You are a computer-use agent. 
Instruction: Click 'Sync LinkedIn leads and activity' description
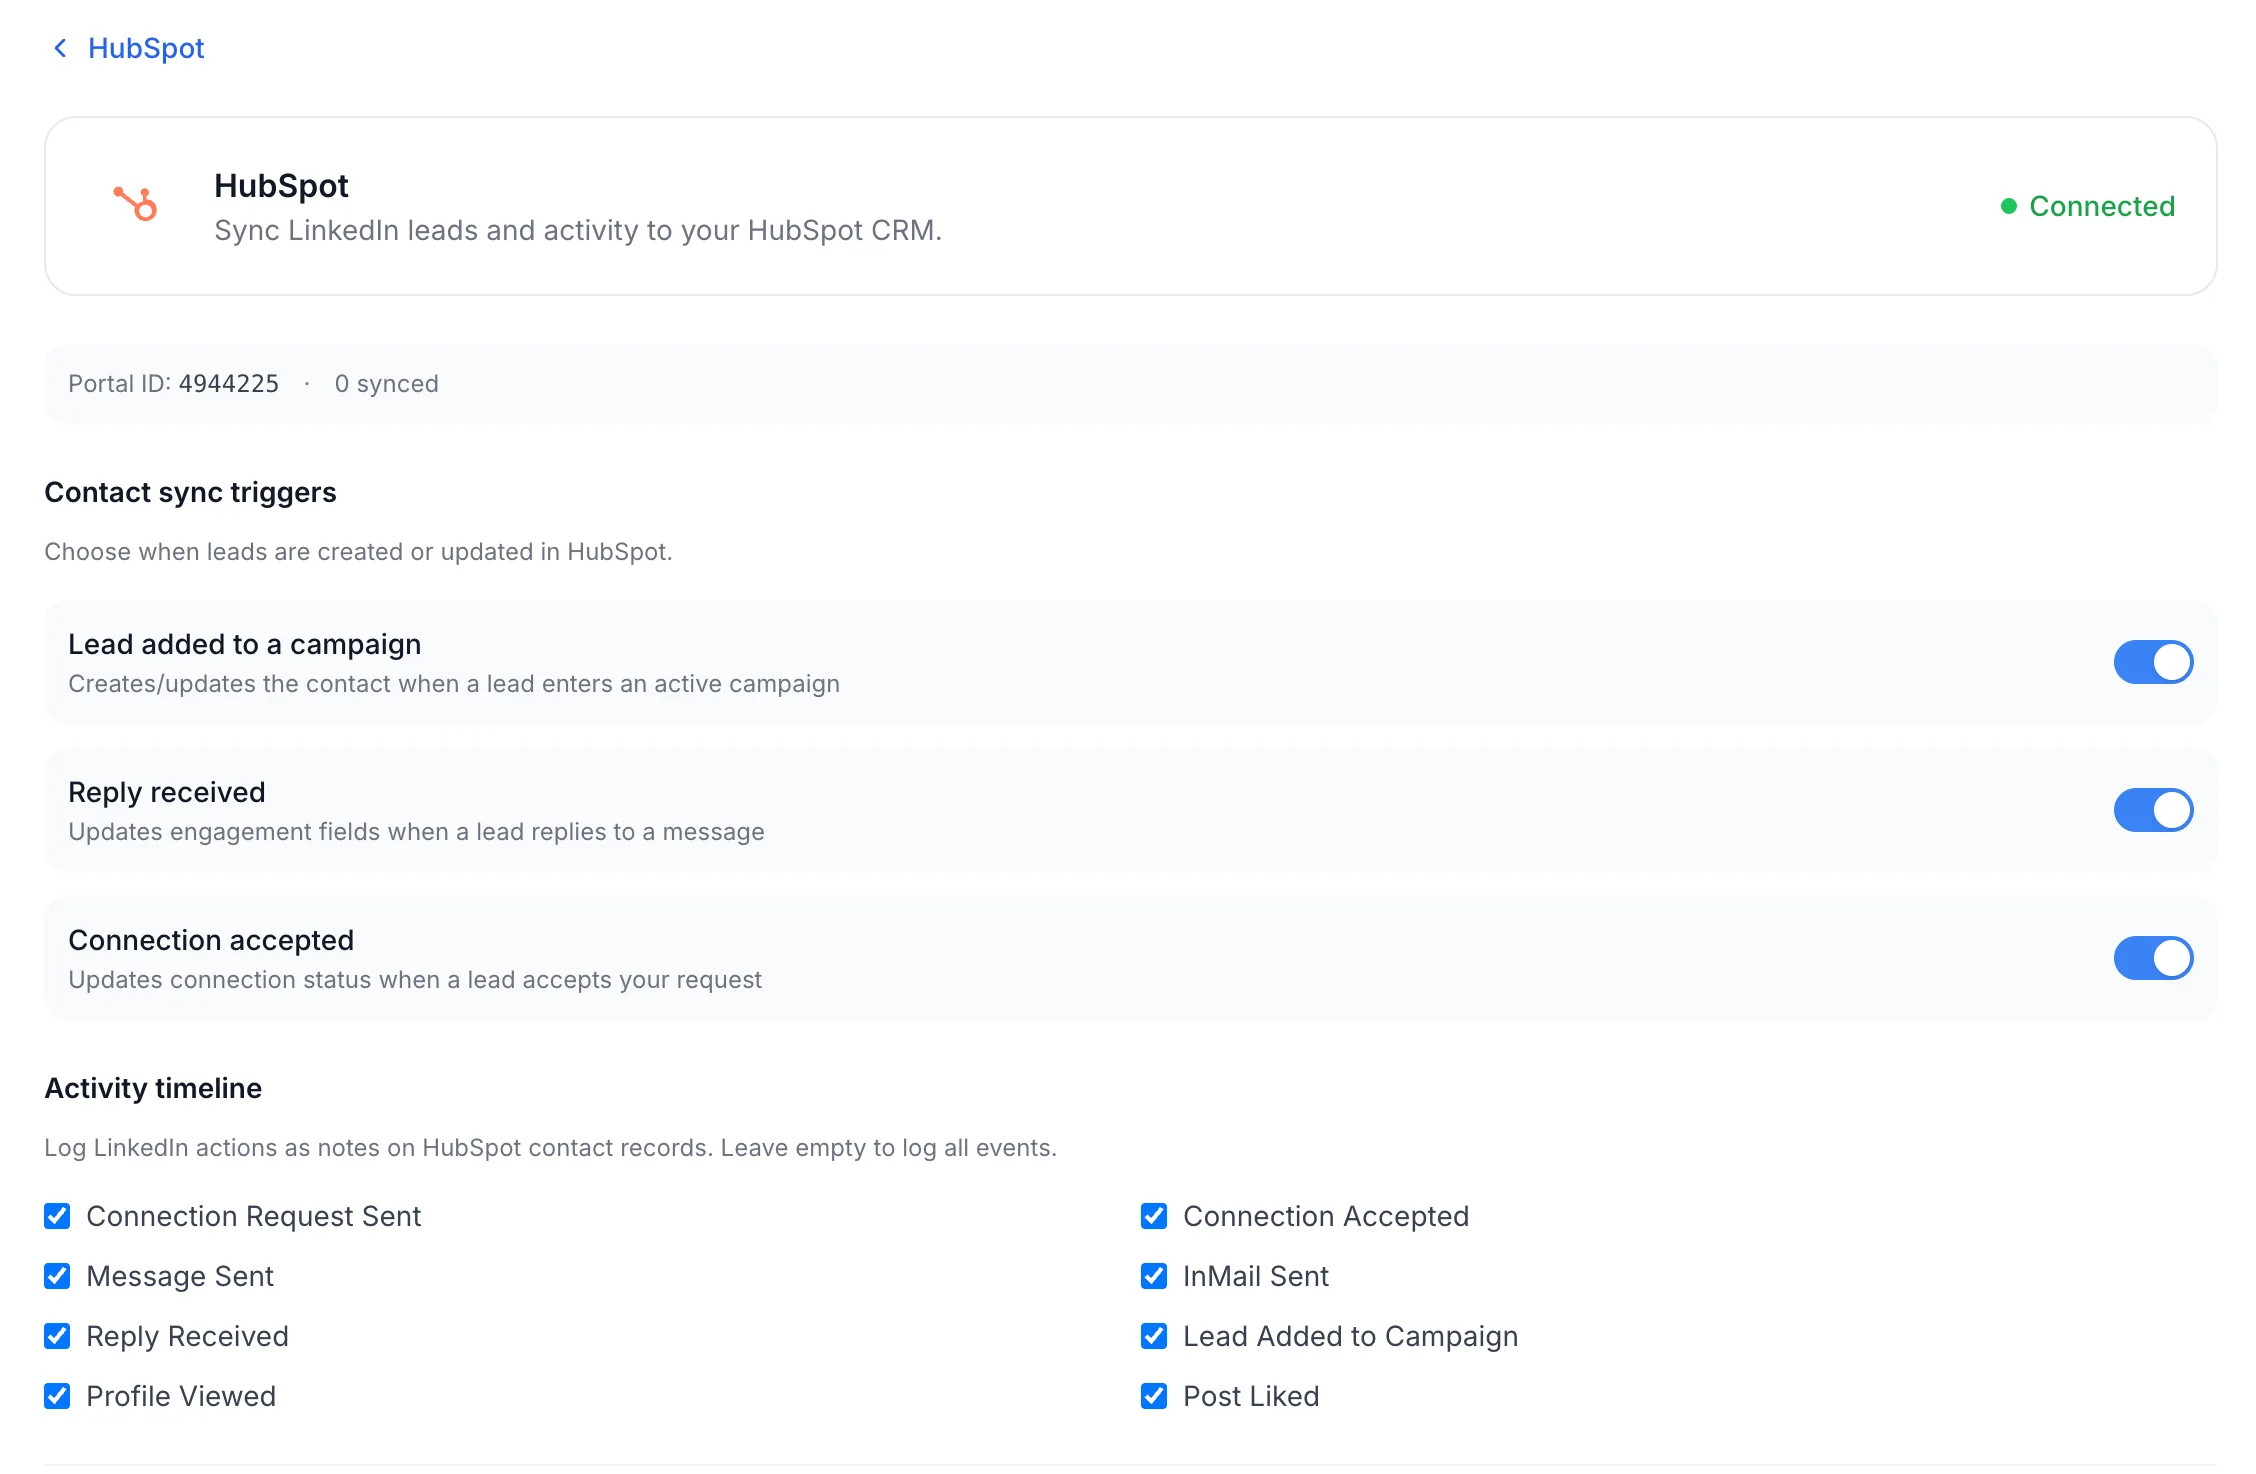point(578,231)
